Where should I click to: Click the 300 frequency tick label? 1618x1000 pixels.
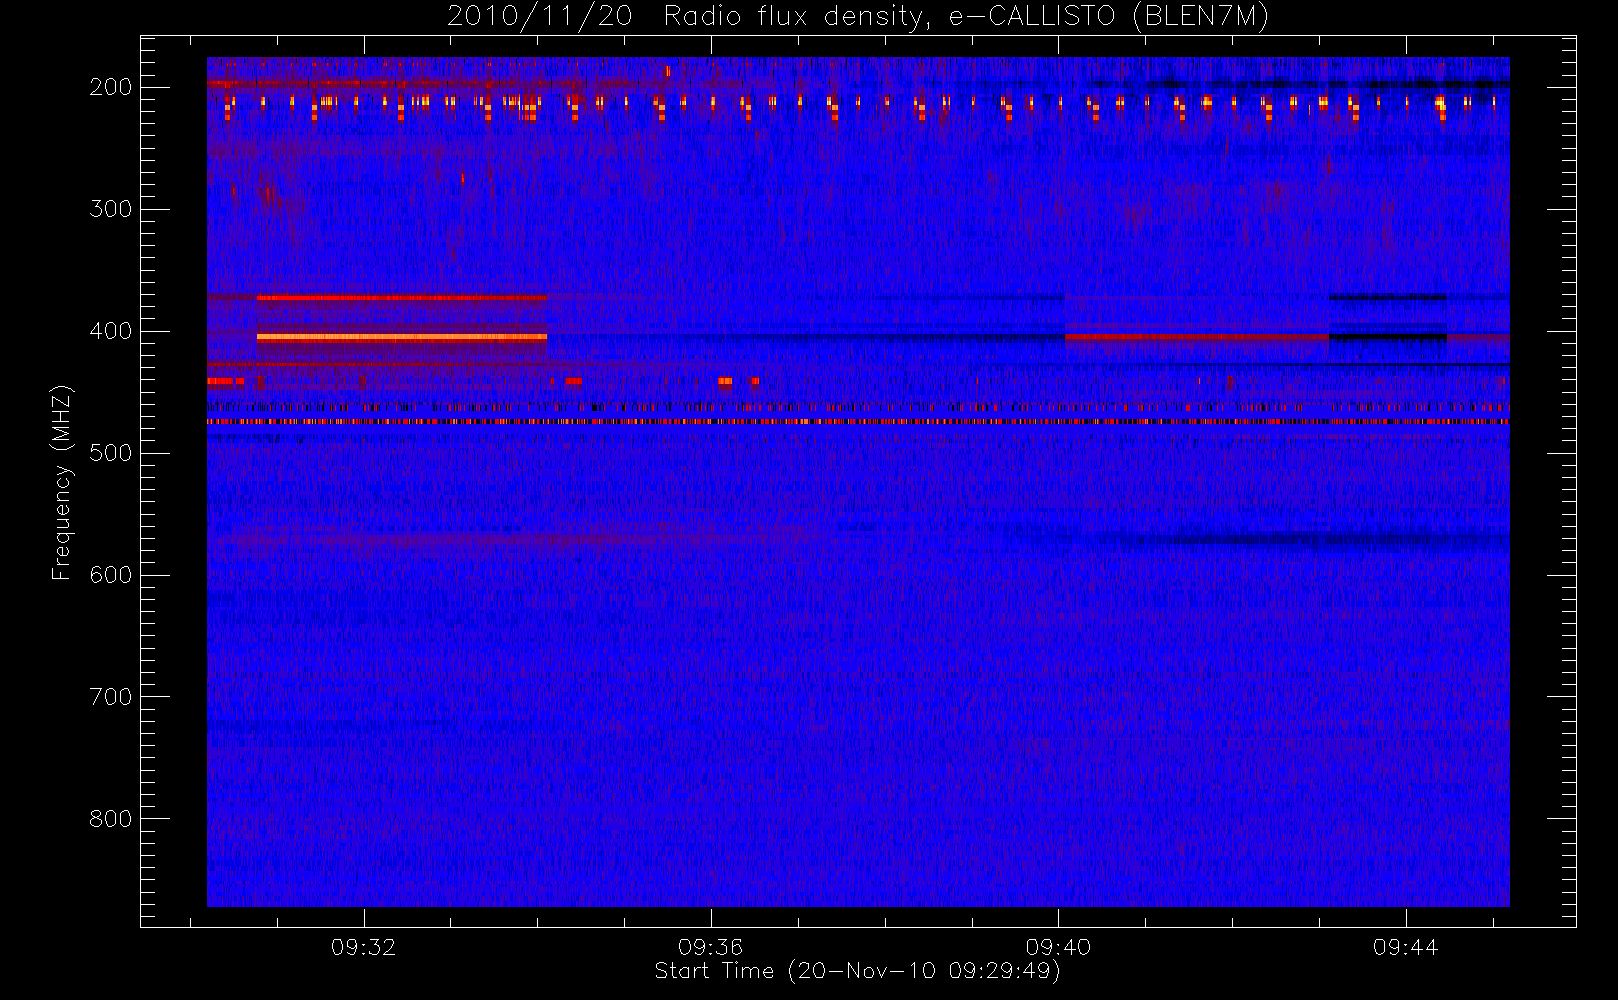point(110,209)
